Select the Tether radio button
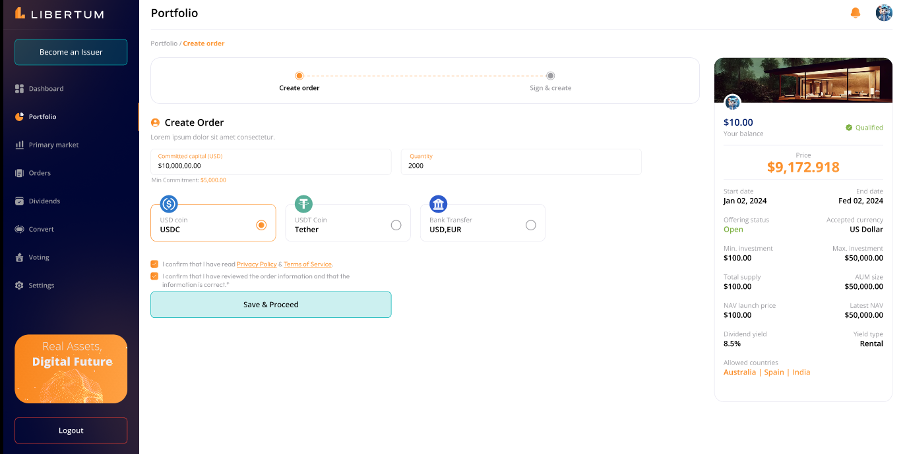 [396, 225]
